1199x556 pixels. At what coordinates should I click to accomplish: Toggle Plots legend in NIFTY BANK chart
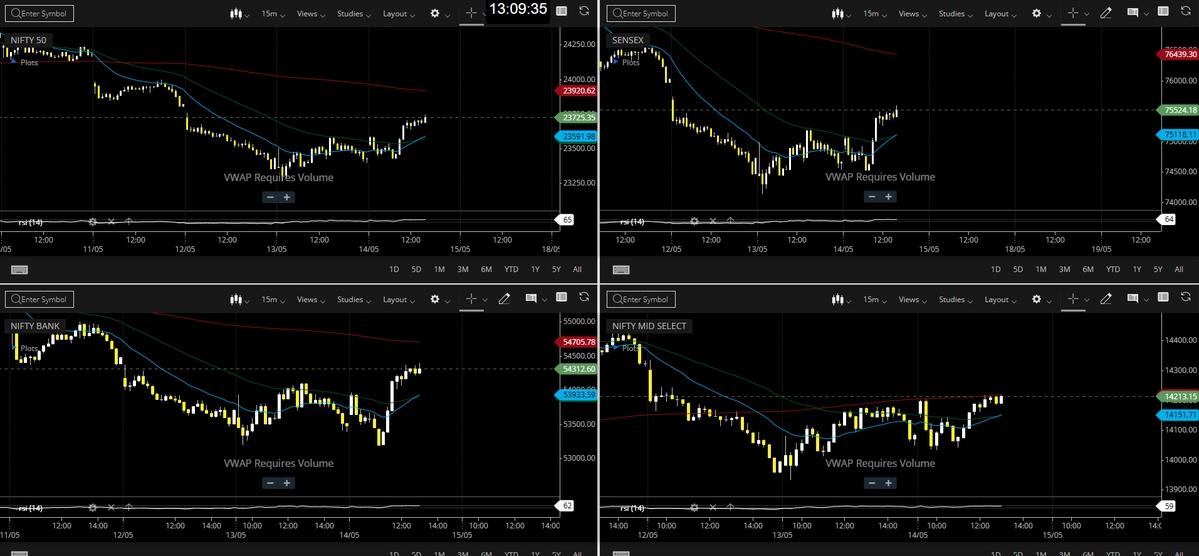(x=24, y=348)
